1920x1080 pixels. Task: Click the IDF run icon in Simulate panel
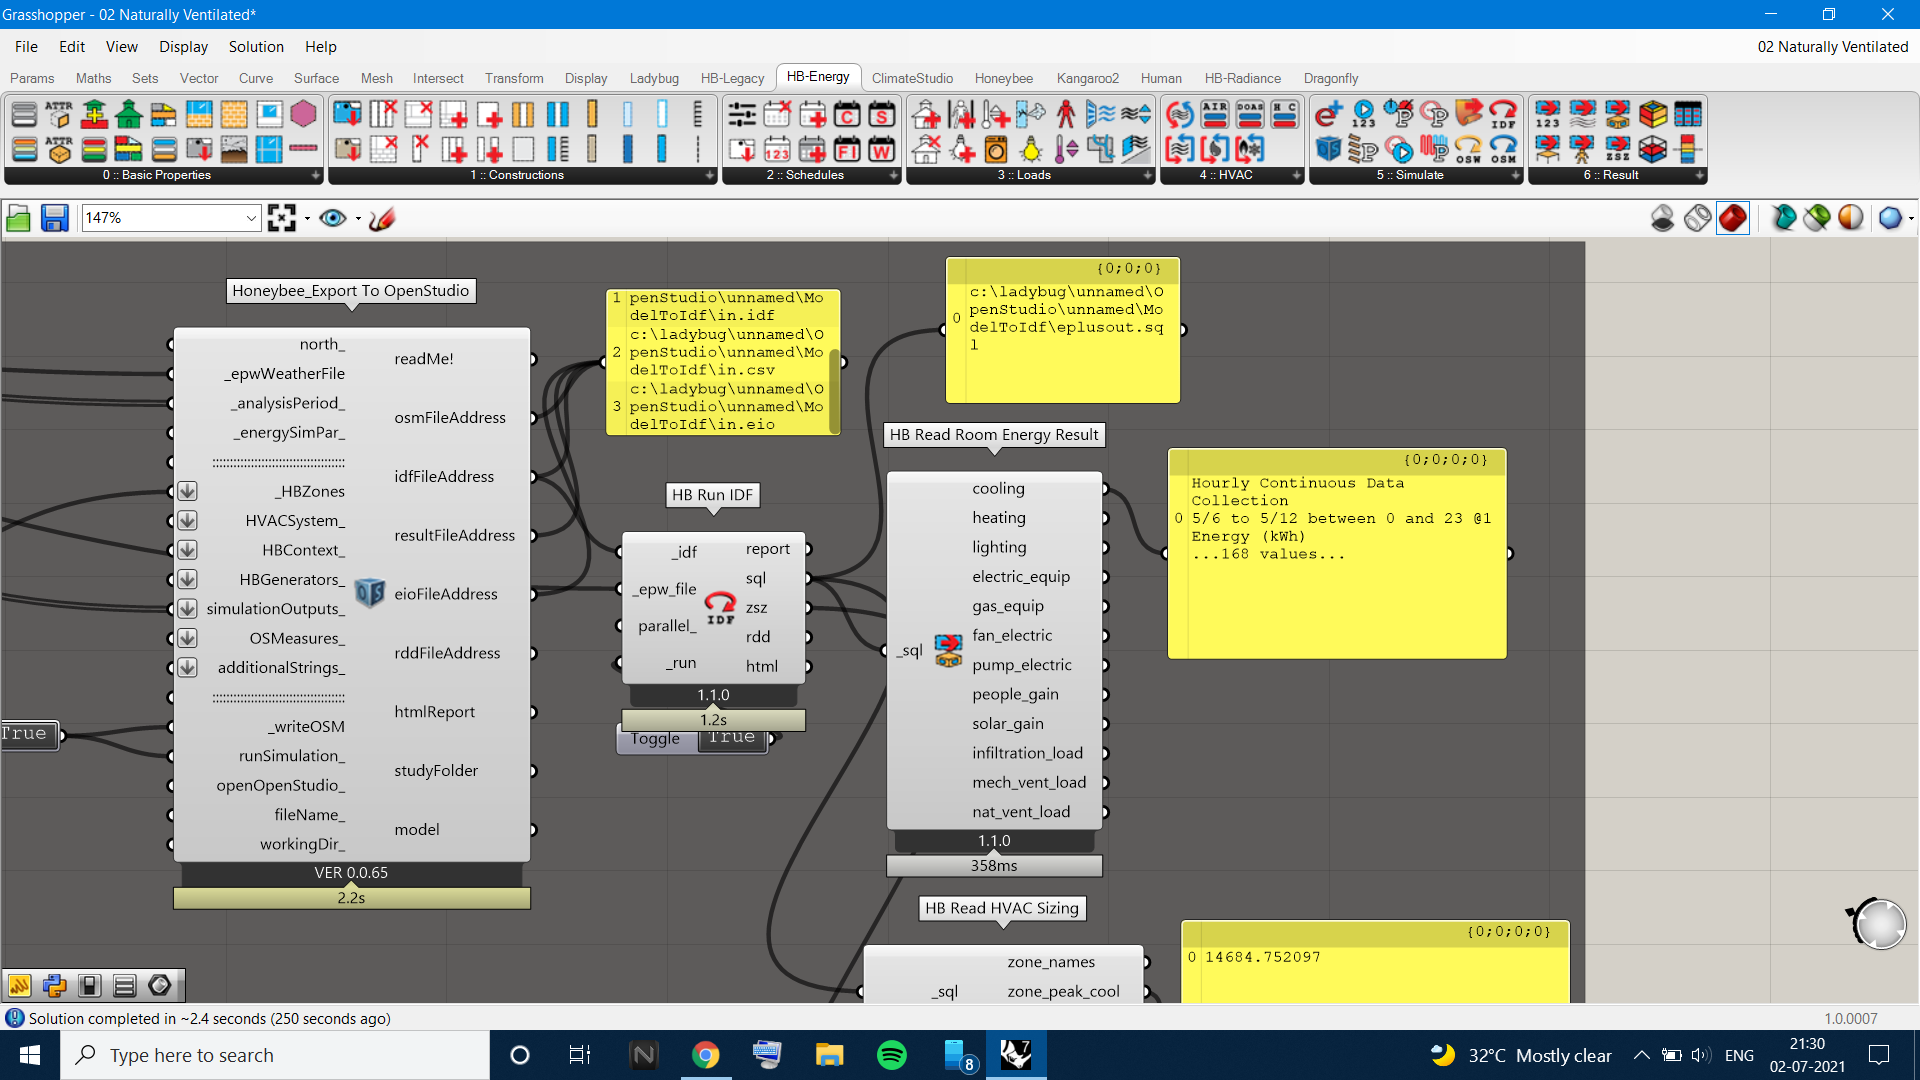1503,114
